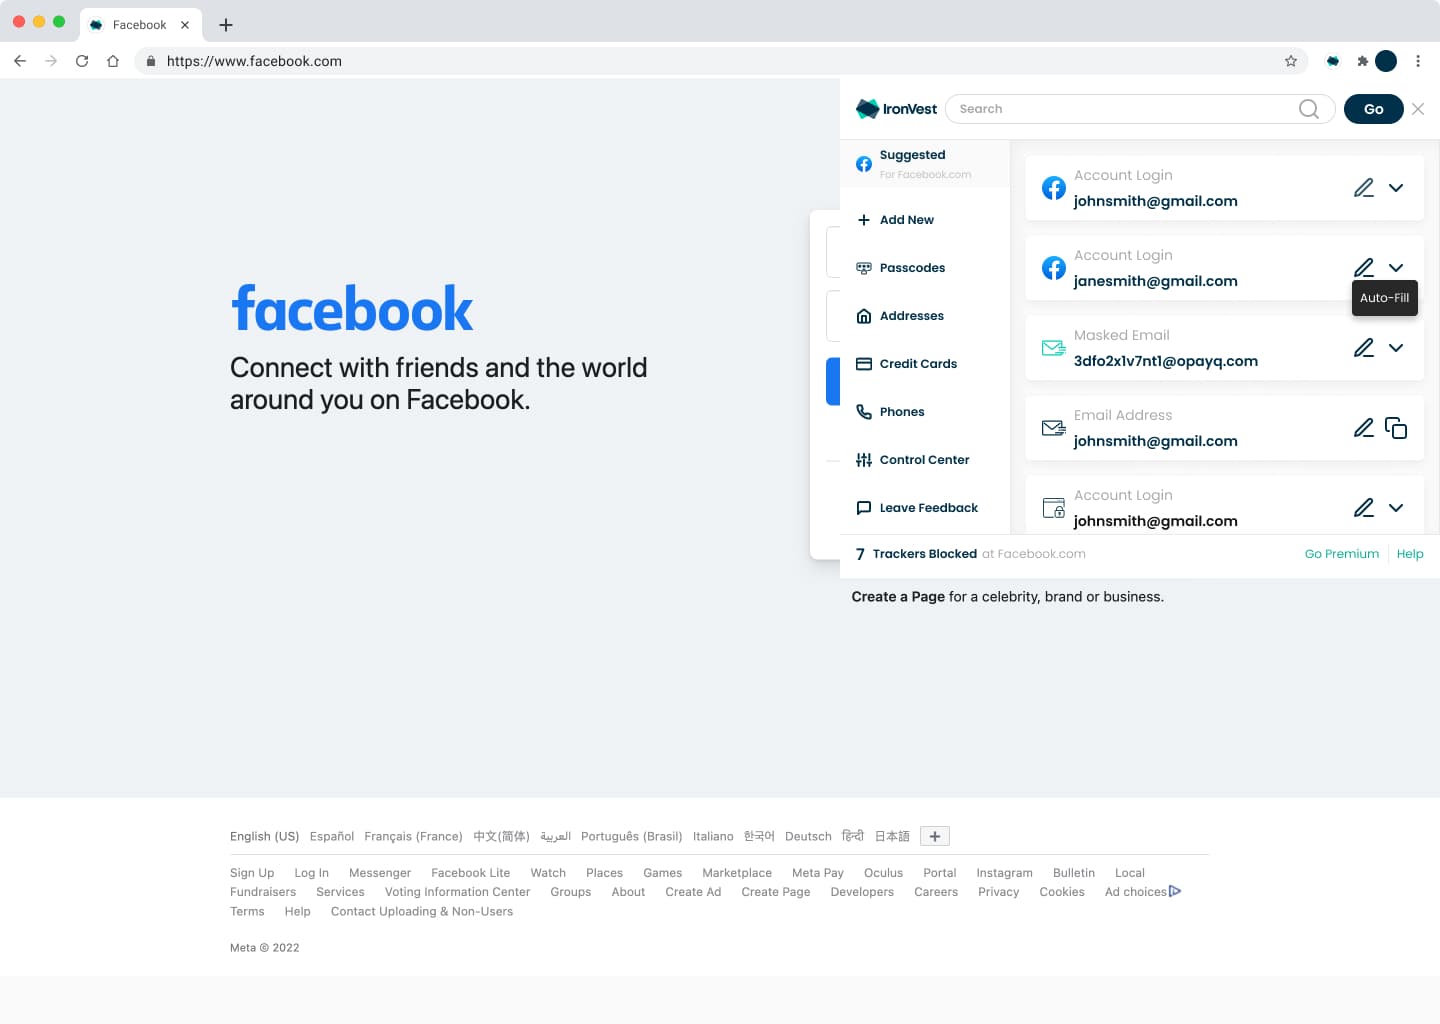Open a new browser tab
Viewport: 1440px width, 1024px height.
pos(226,25)
